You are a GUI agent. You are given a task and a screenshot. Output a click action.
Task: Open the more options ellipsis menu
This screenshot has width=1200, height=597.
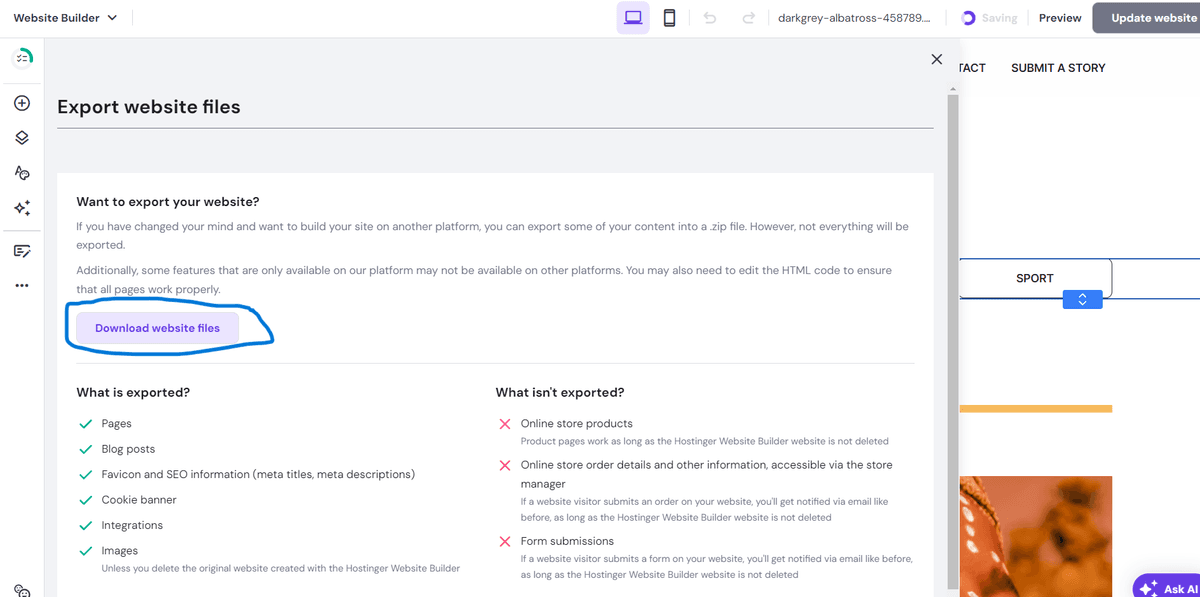[x=22, y=285]
